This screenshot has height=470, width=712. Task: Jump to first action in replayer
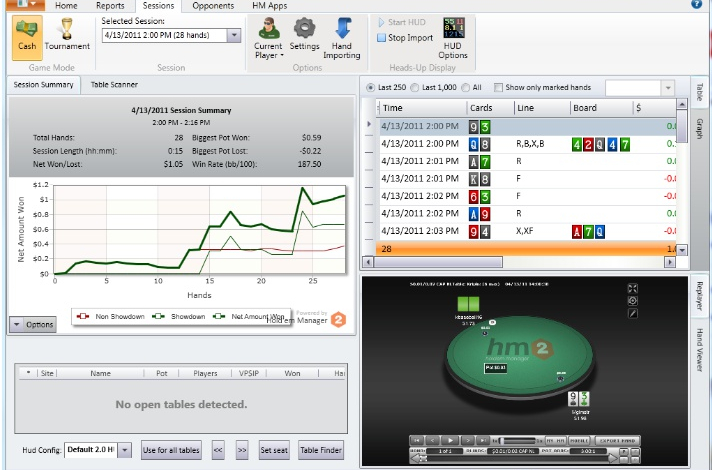[417, 440]
